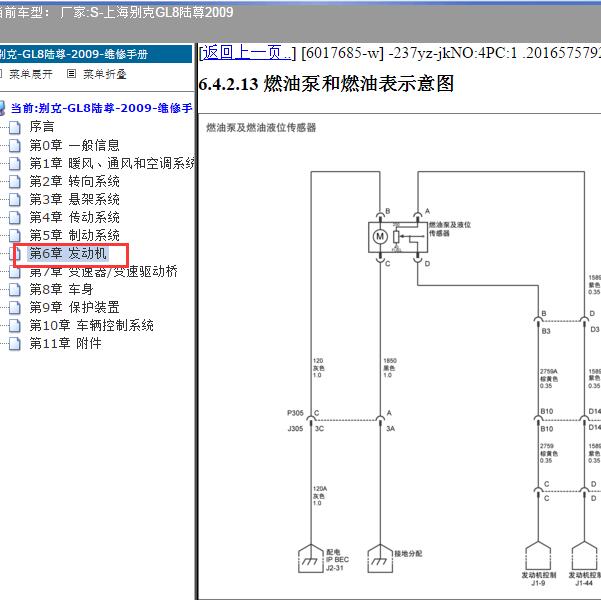Screen dimensions: 601x600
Task: Click the 当前:别克-GL8陆尊-2009-维修手册 root node
Action: tap(102, 108)
